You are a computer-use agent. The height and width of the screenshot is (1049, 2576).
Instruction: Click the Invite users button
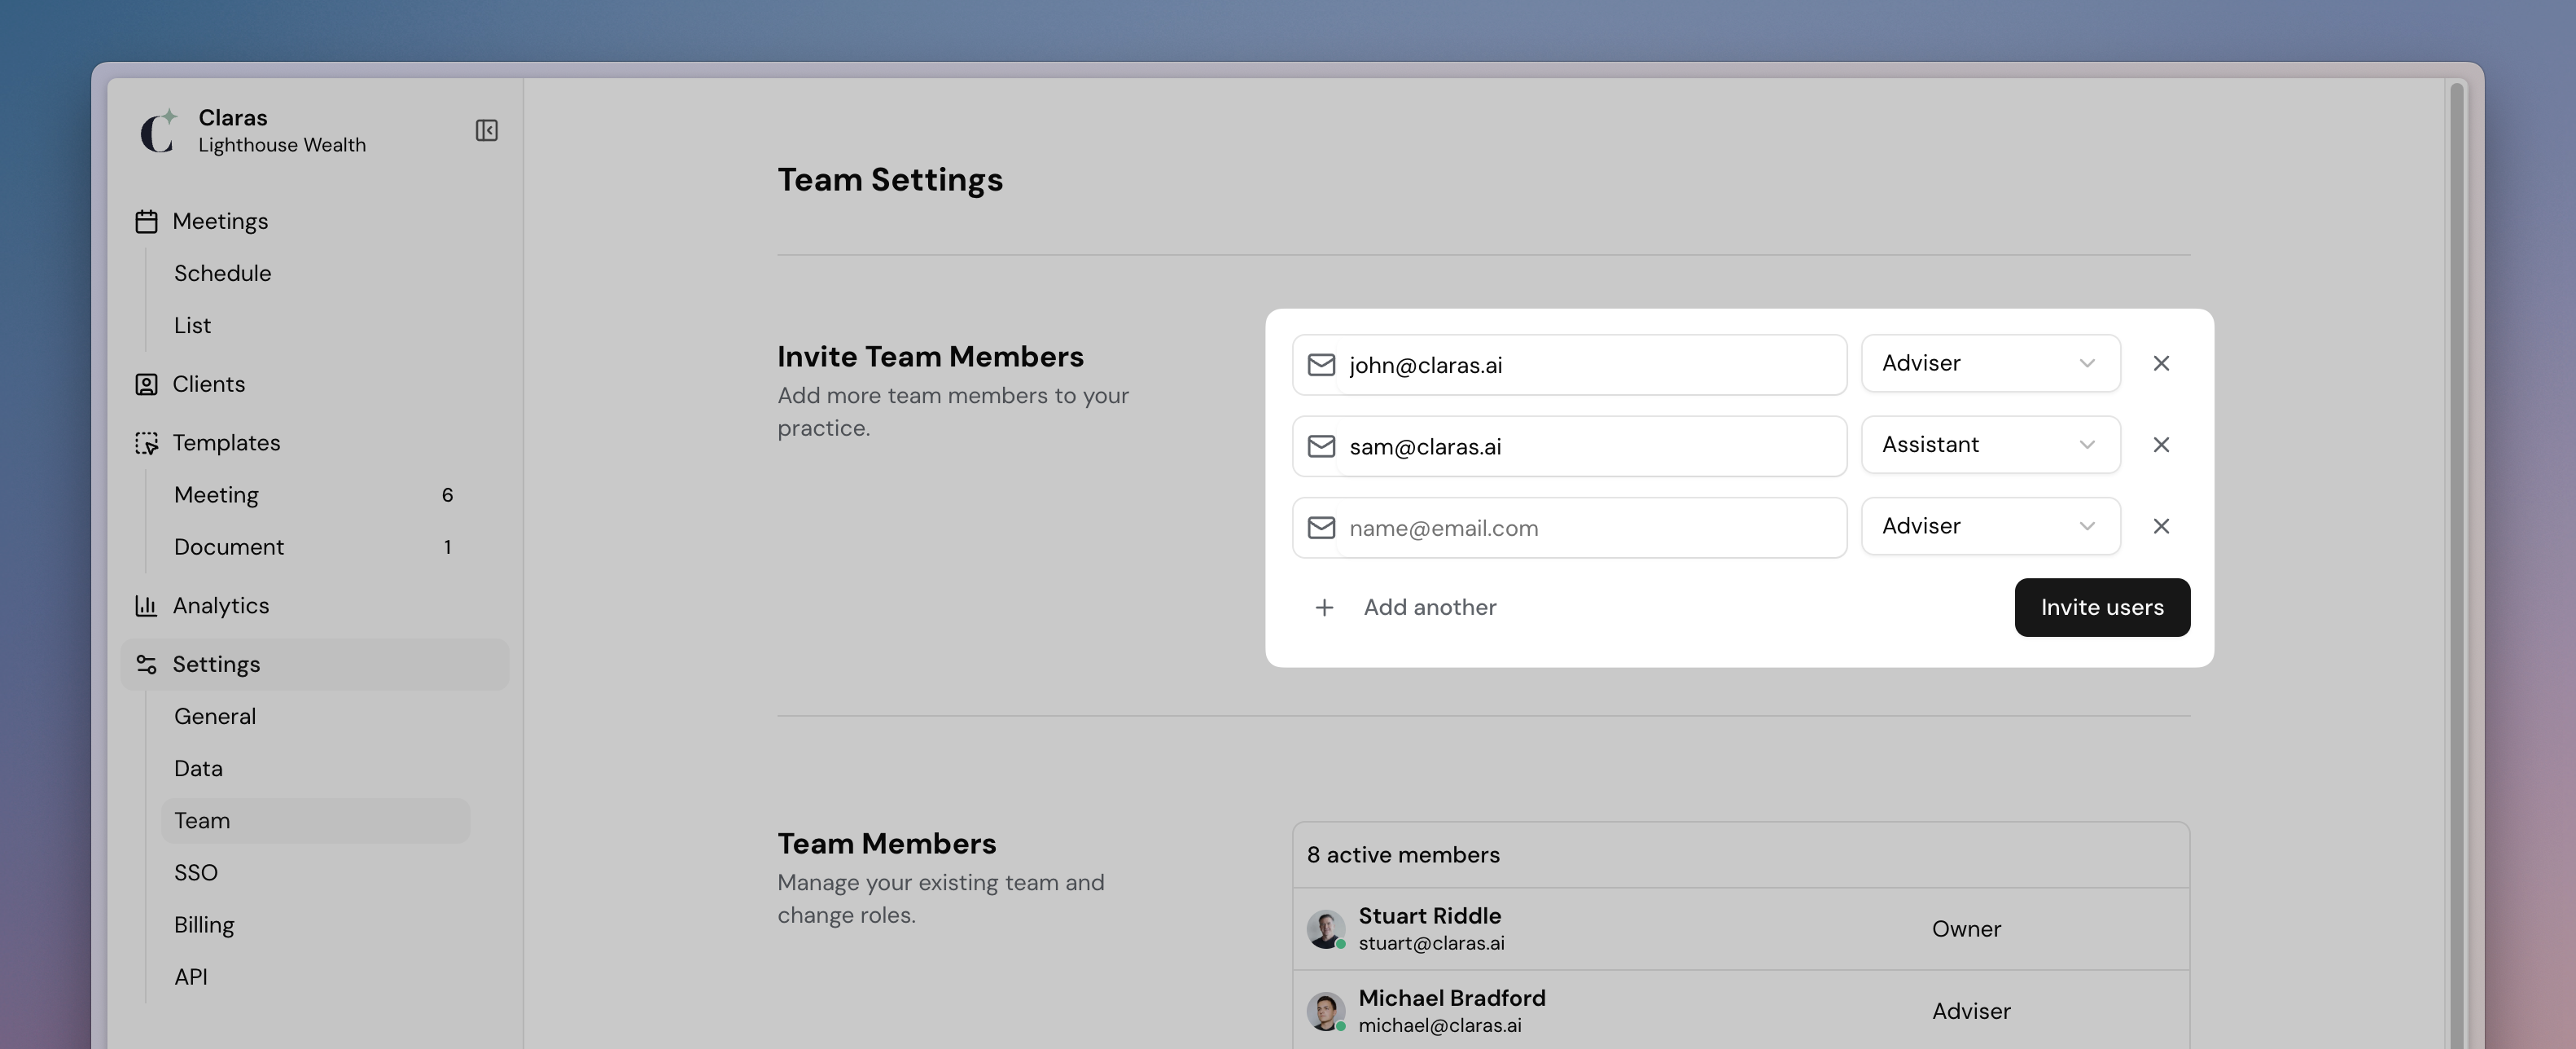(x=2102, y=608)
